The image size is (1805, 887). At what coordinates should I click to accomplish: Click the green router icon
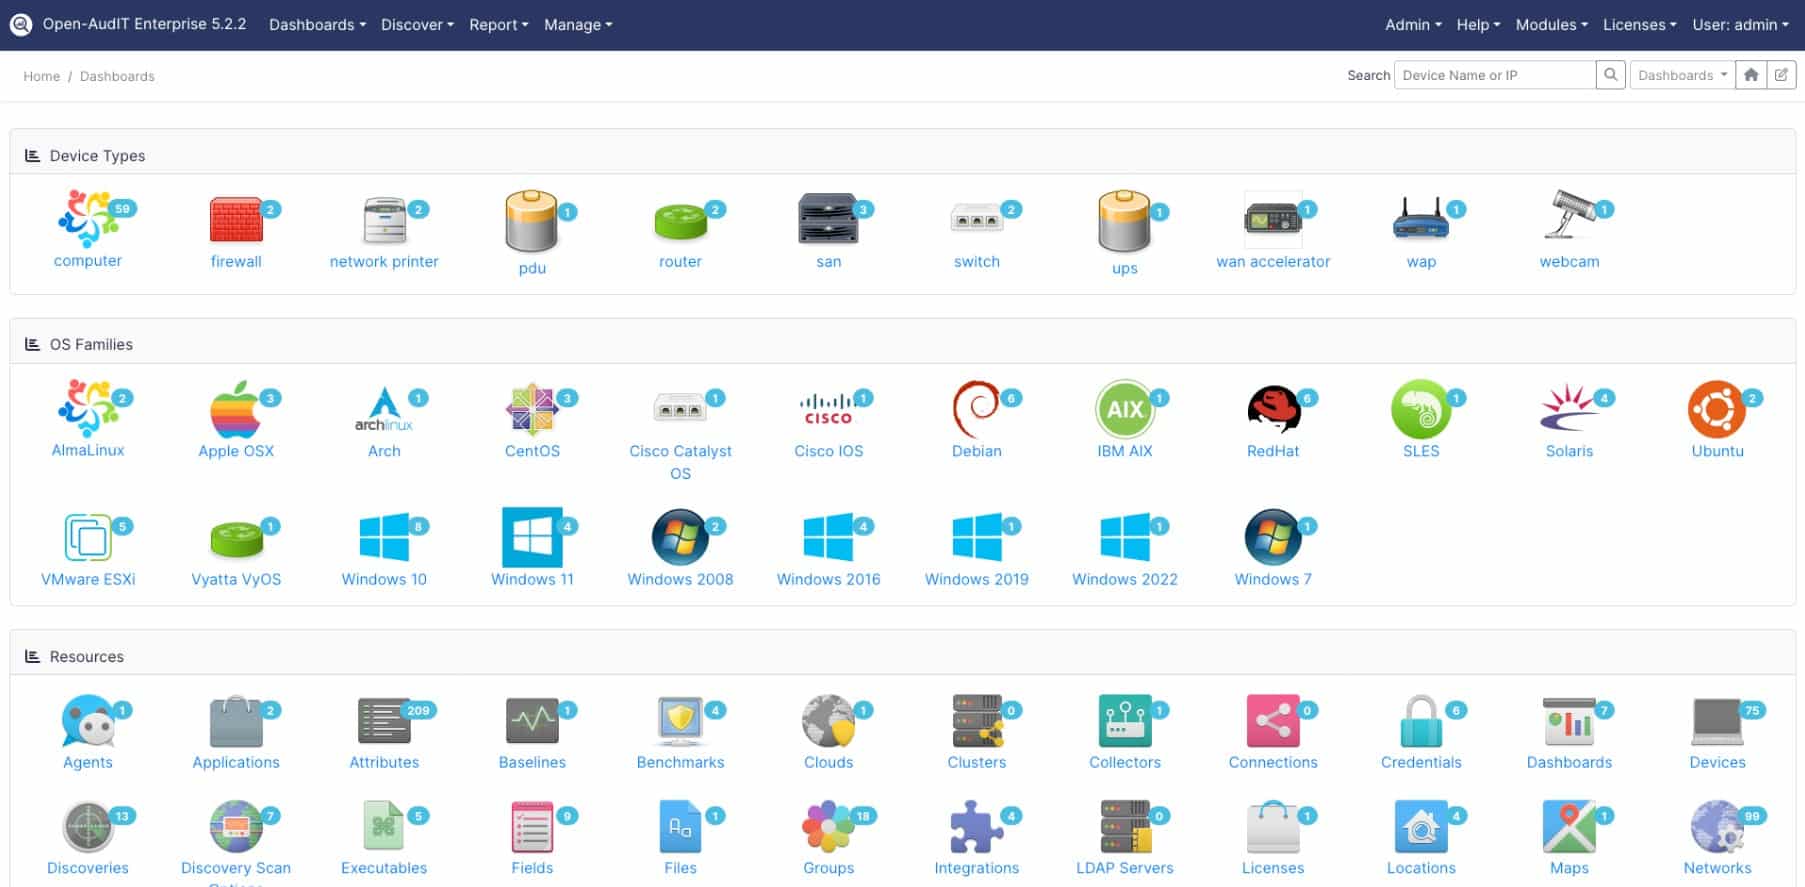click(680, 221)
